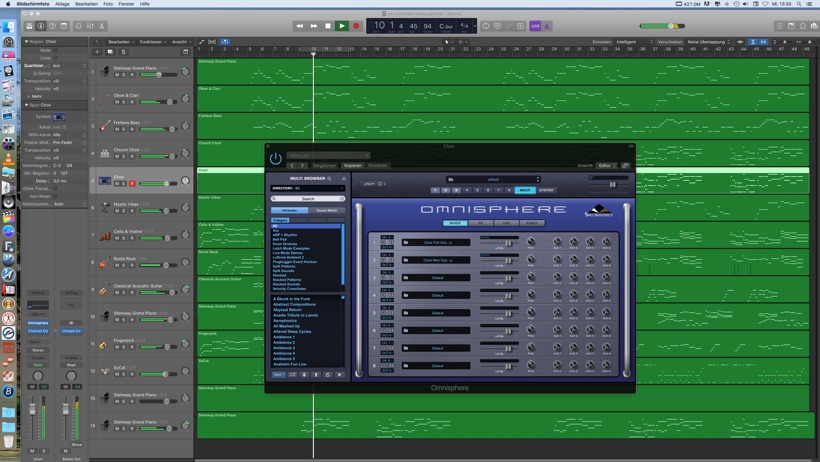Toggle the region Loop checkbox
This screenshot has width=820, height=462.
click(55, 58)
